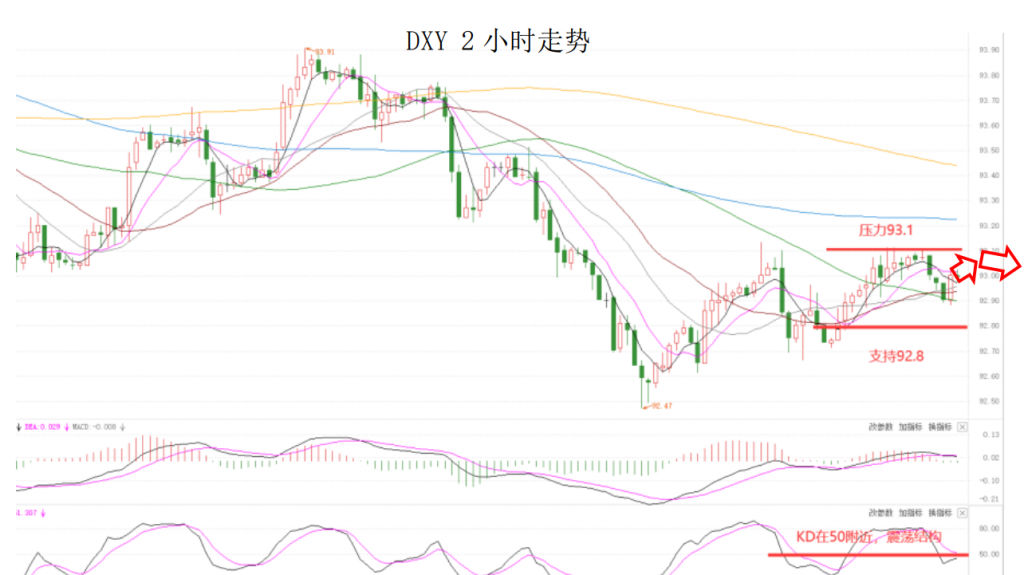Click the 93.50 price axis label
The height and width of the screenshot is (575, 1024).
(x=989, y=150)
